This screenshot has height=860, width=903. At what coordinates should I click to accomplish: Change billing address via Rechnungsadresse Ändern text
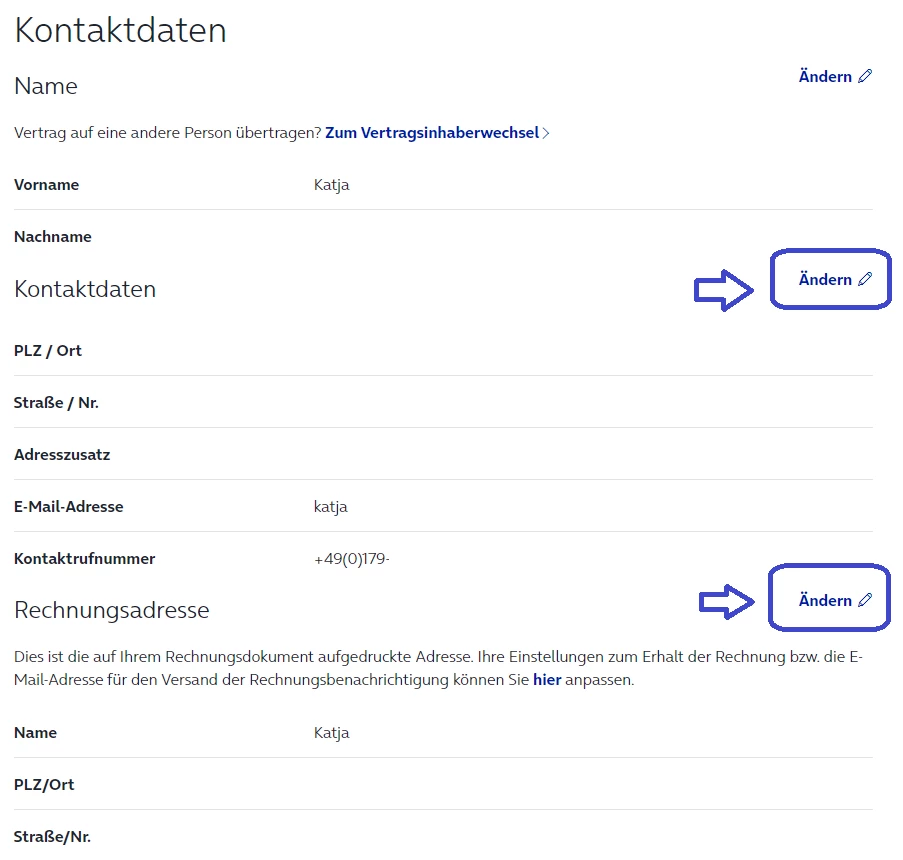point(825,600)
